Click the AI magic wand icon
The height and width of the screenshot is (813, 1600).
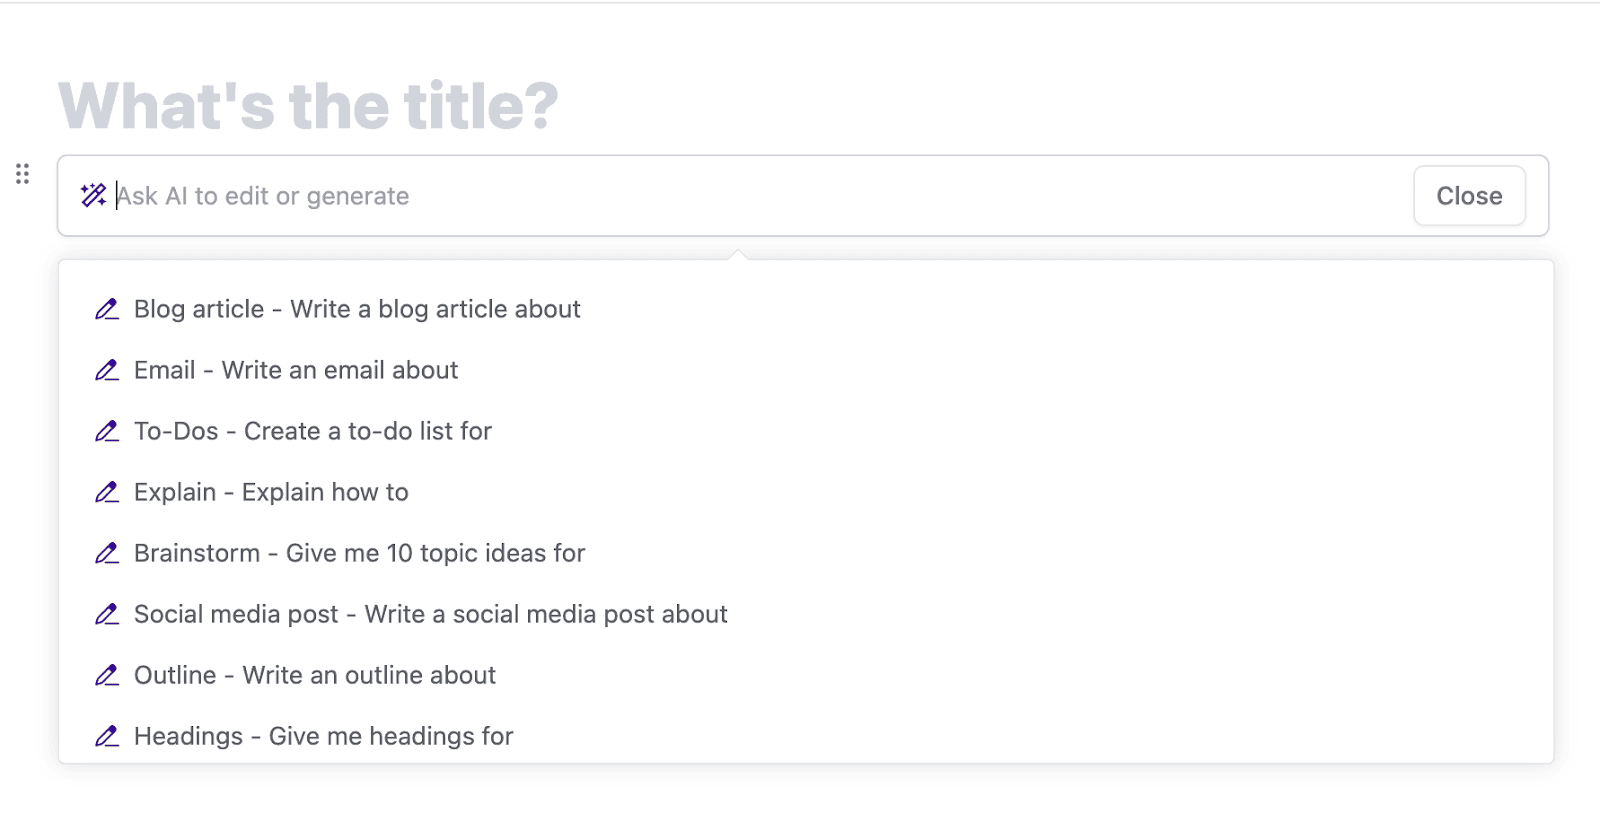(93, 195)
